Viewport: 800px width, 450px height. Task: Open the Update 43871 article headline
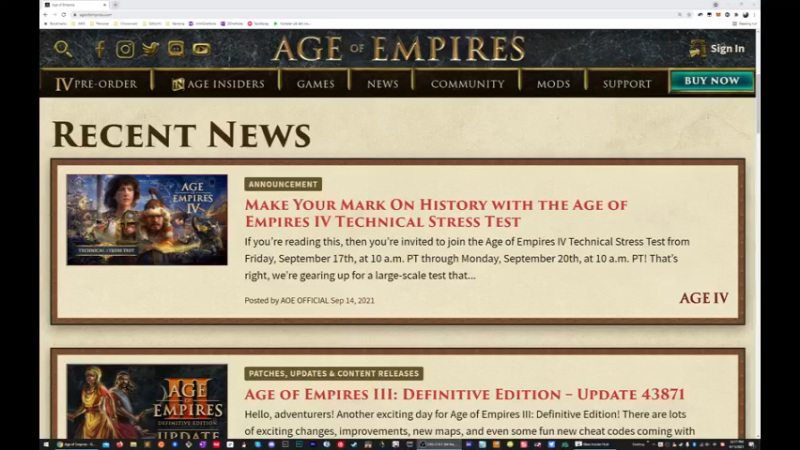click(x=464, y=394)
